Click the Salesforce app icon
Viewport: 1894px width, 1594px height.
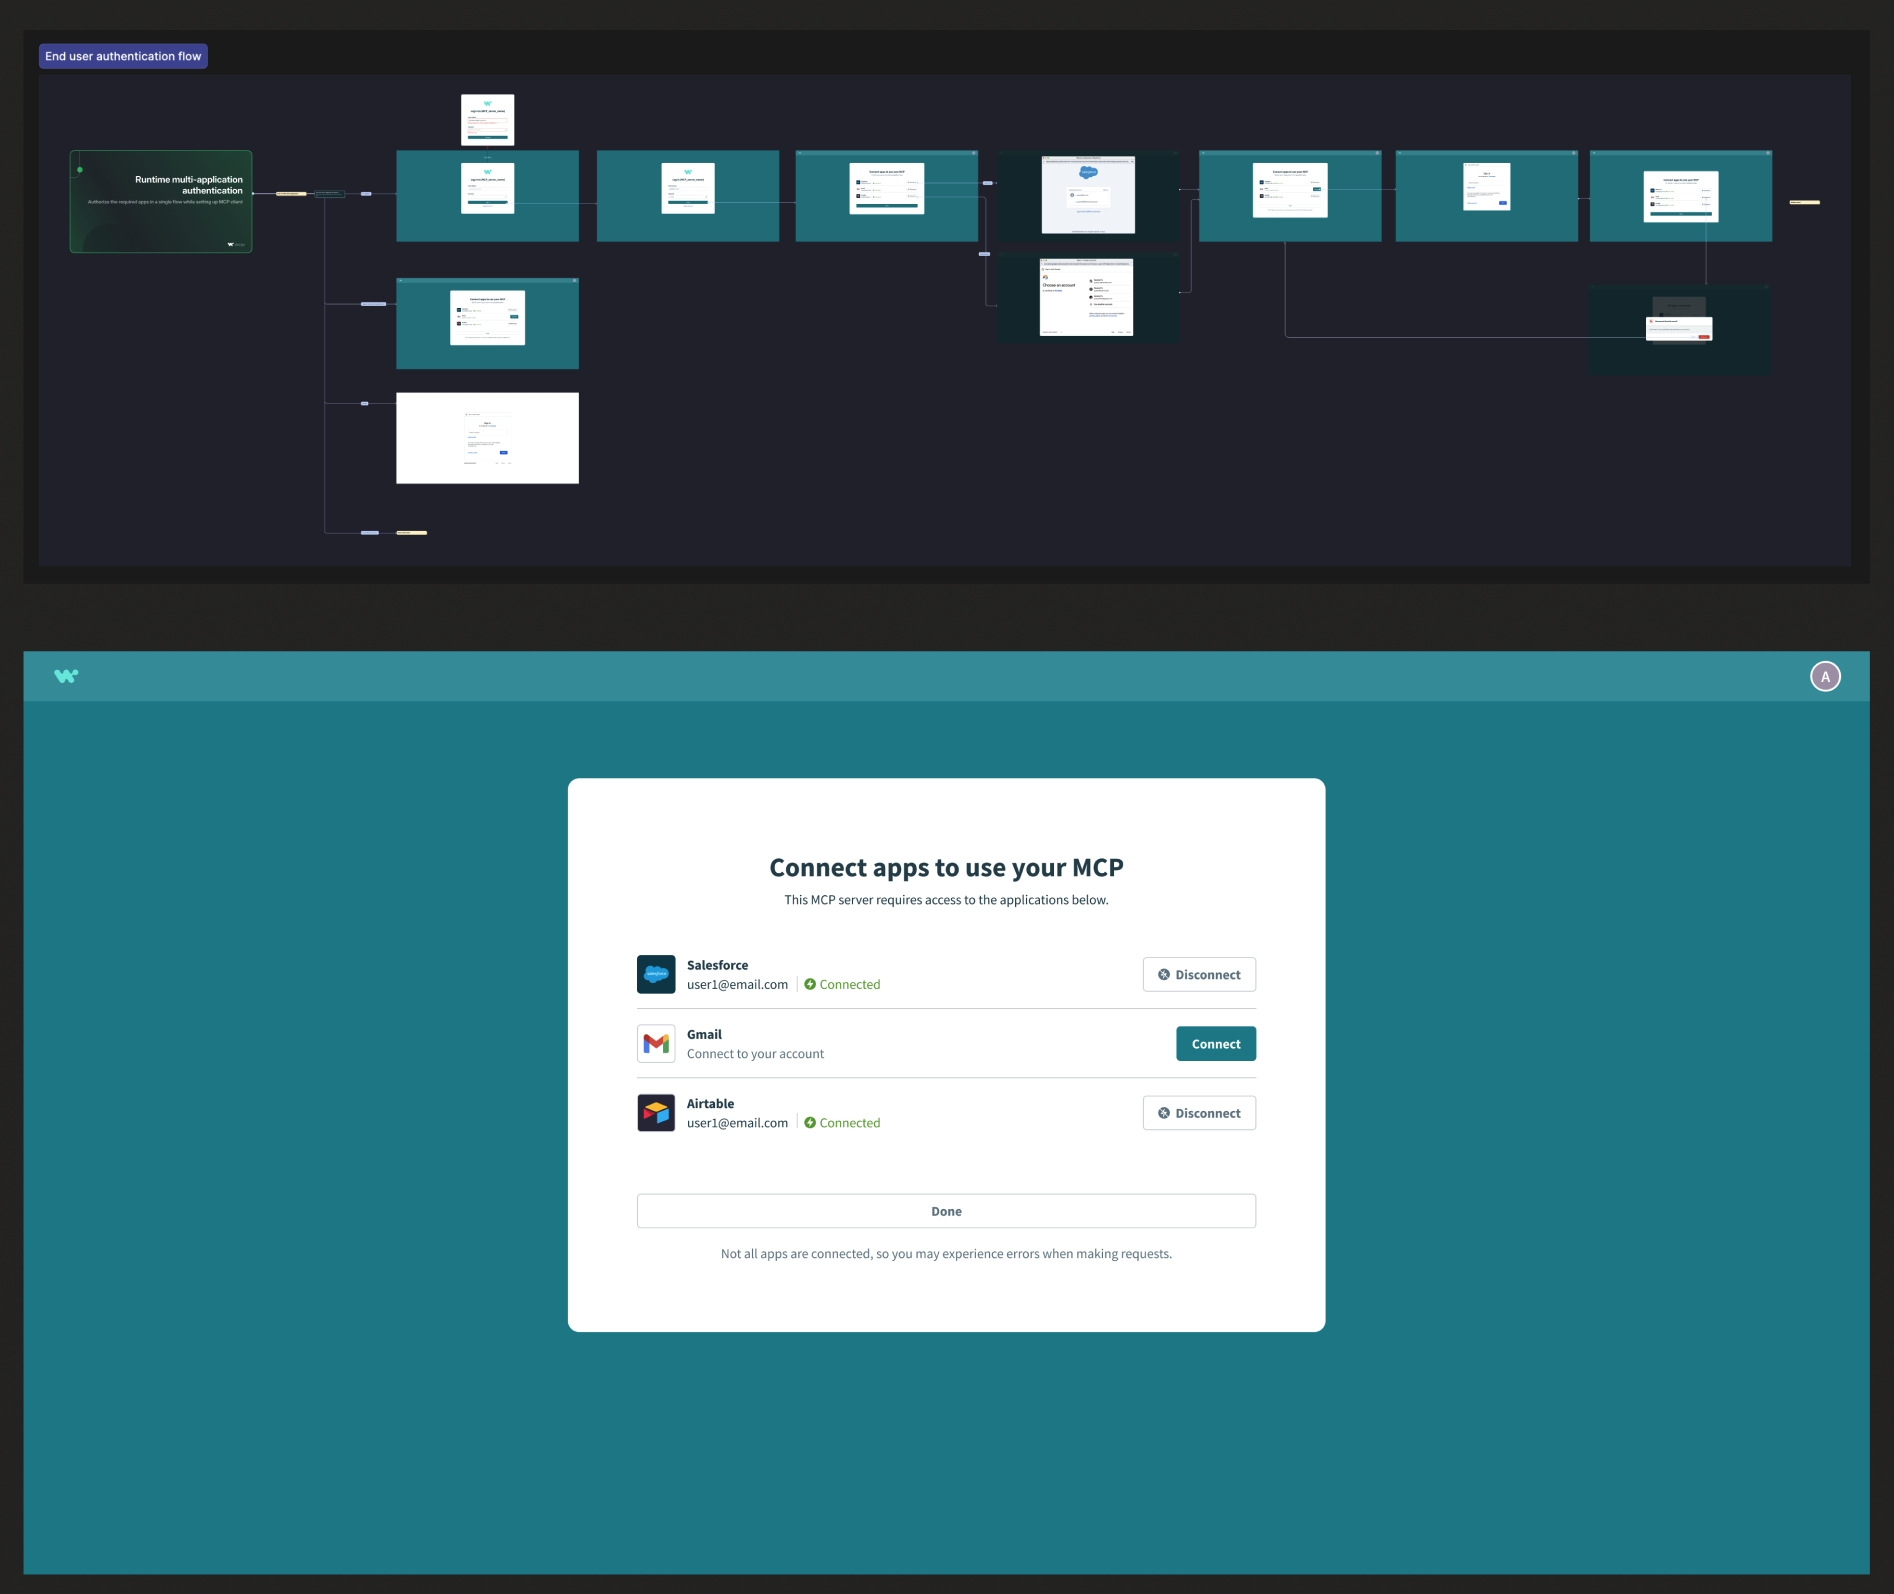(656, 974)
